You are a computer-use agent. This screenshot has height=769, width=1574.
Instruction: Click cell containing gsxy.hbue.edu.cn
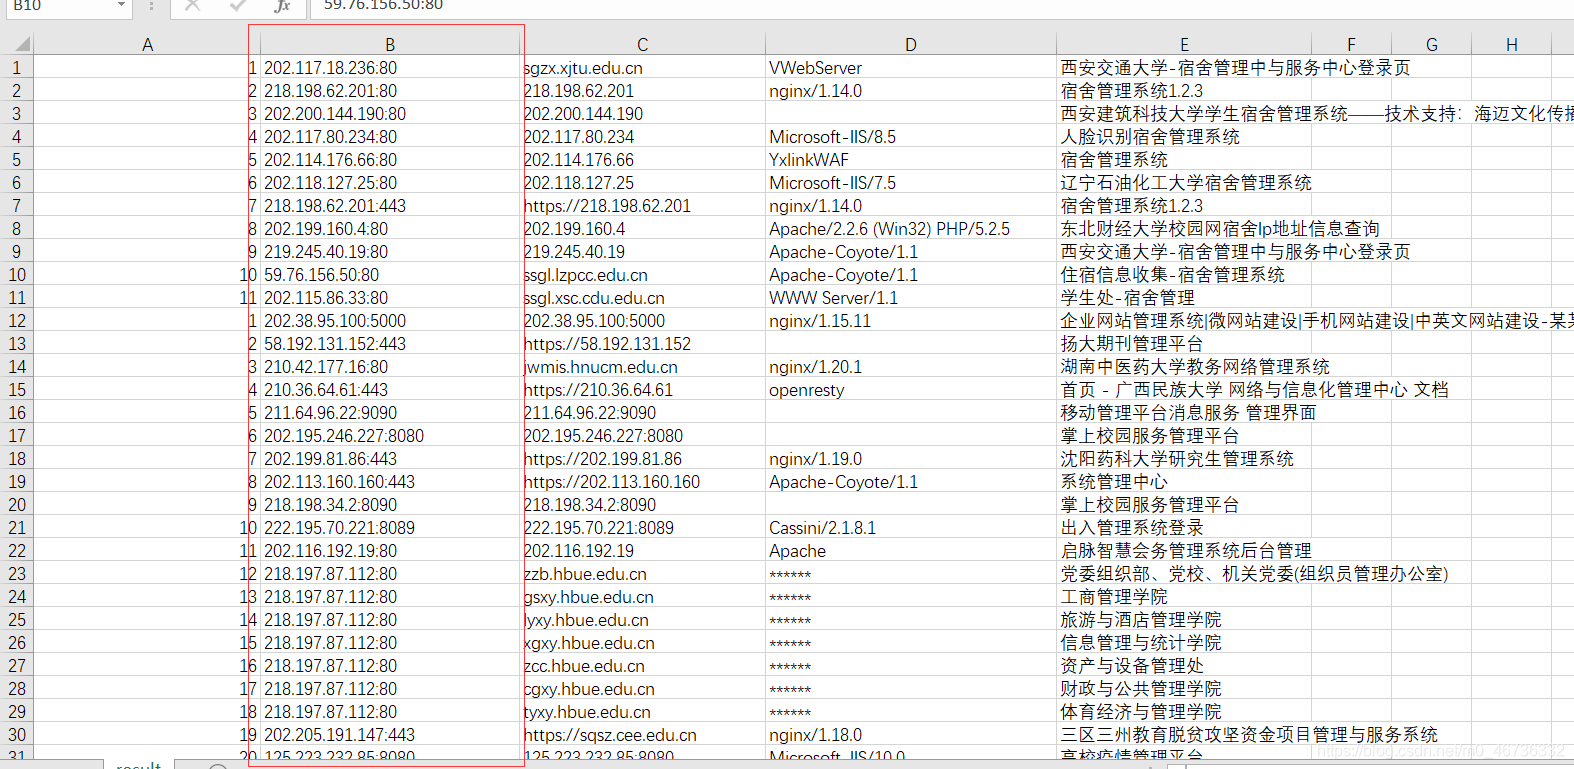(x=643, y=597)
